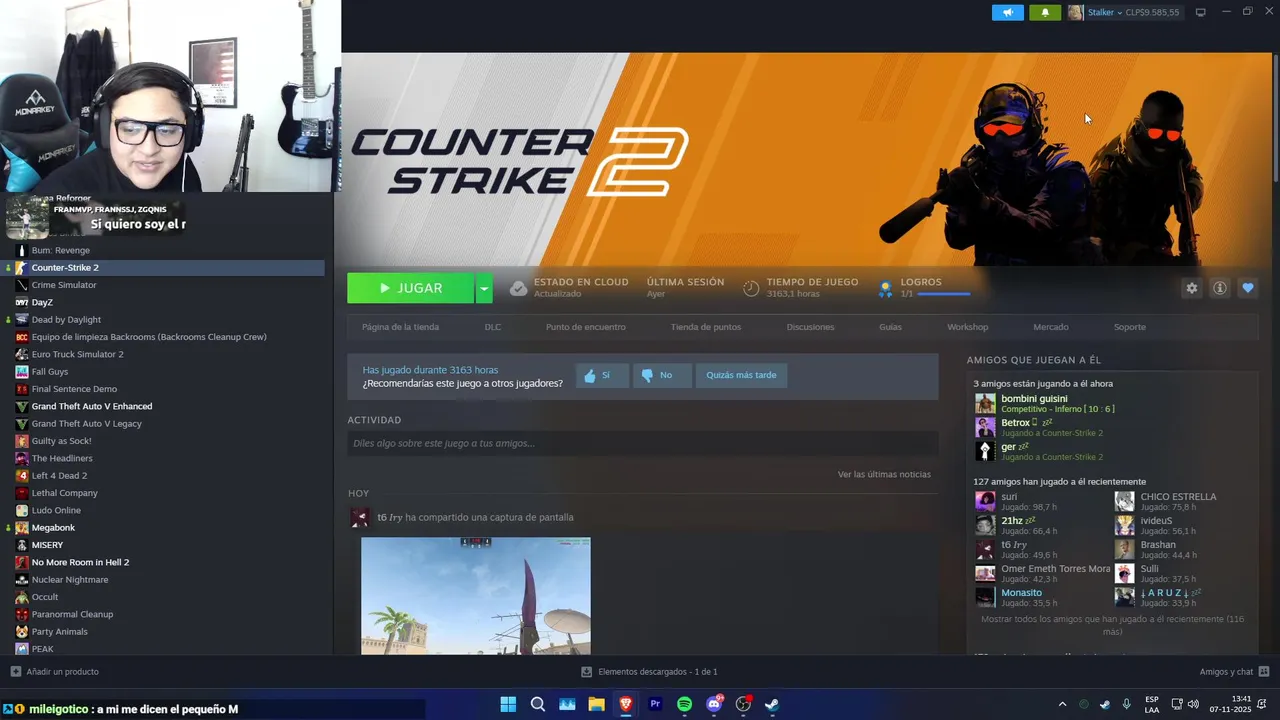Screen dimensions: 1280x720
Task: Open suri friend avatar
Action: 985,501
